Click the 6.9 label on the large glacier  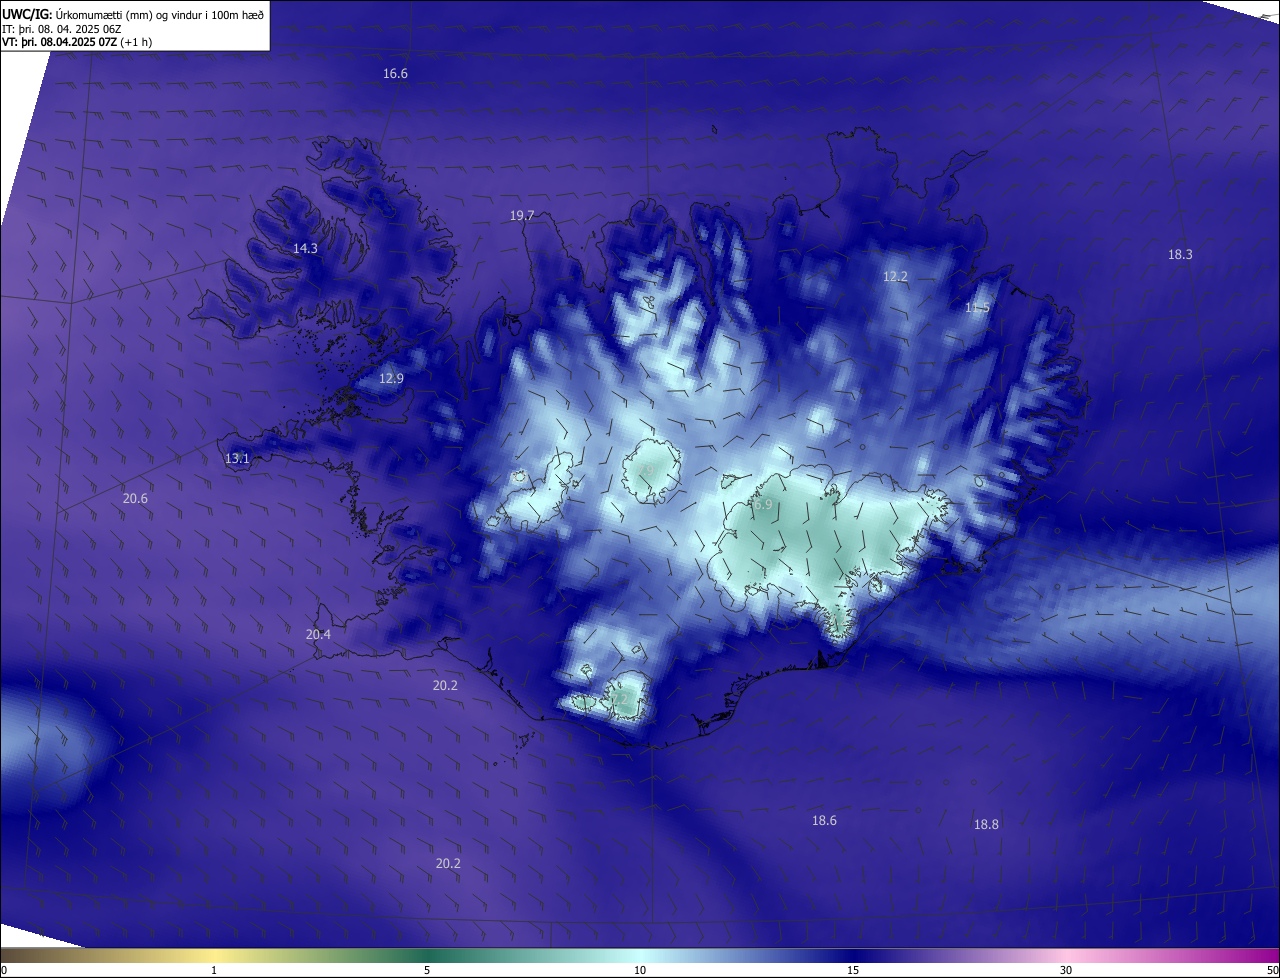click(x=763, y=506)
